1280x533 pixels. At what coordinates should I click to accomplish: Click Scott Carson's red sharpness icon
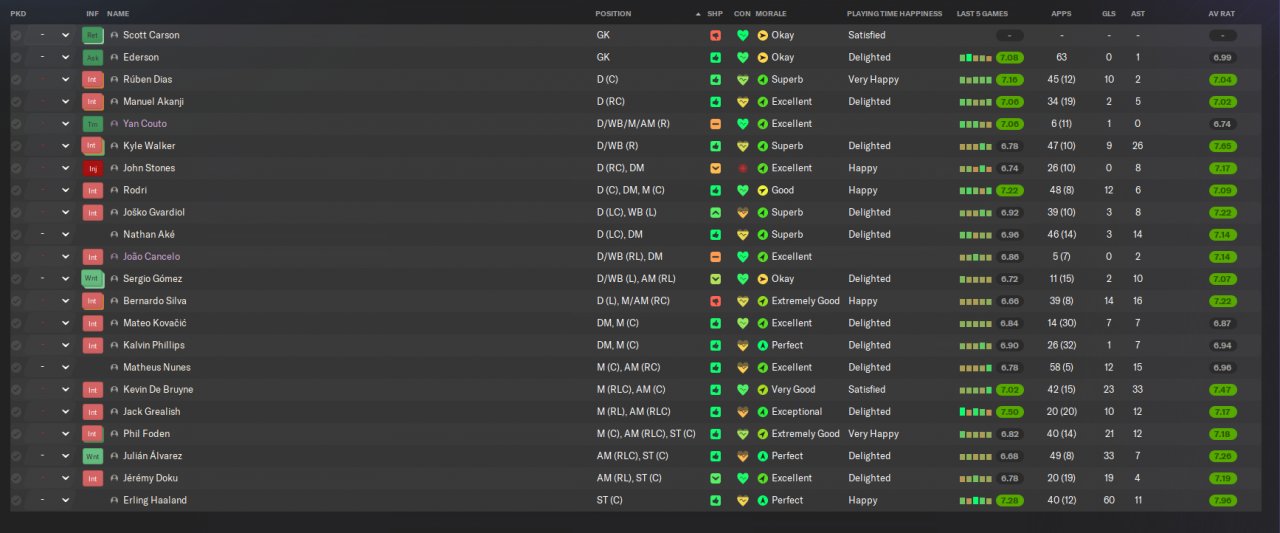pyautogui.click(x=715, y=35)
